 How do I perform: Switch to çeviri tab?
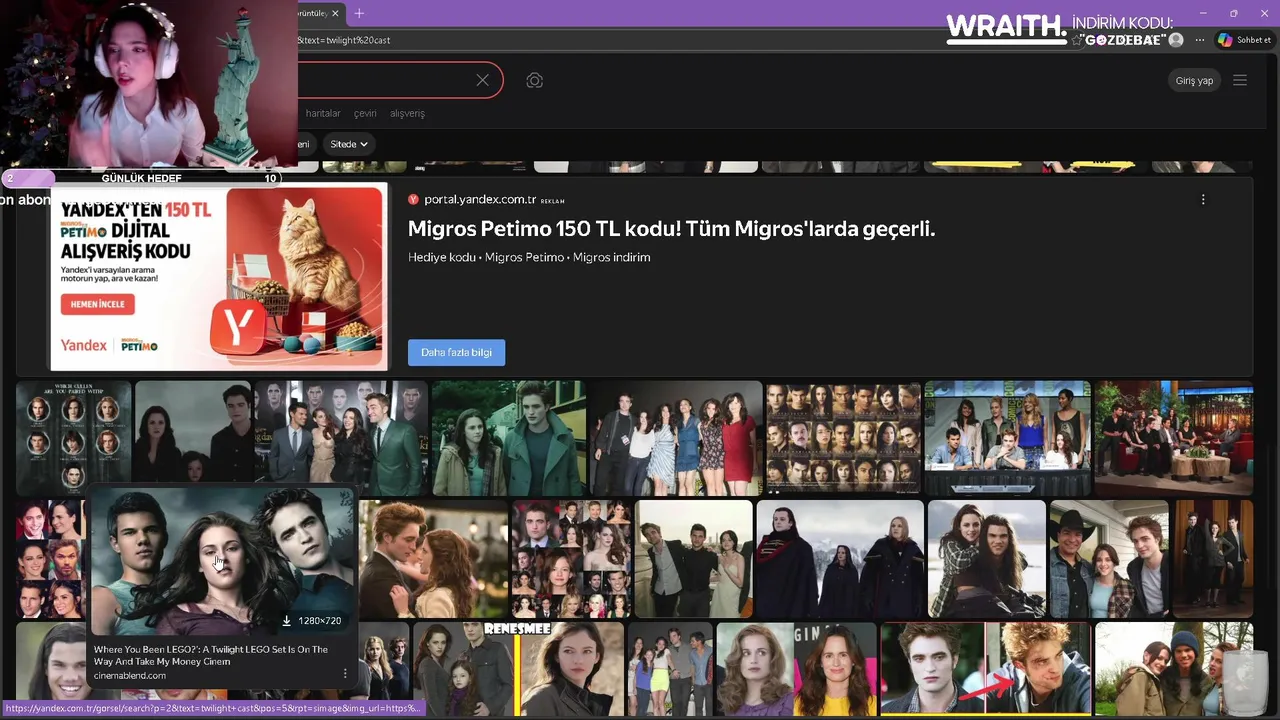tap(365, 113)
